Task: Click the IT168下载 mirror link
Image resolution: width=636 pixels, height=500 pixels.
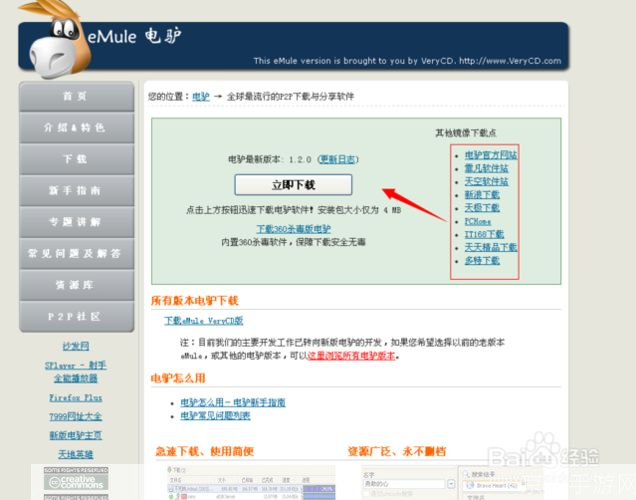Action: coord(484,234)
